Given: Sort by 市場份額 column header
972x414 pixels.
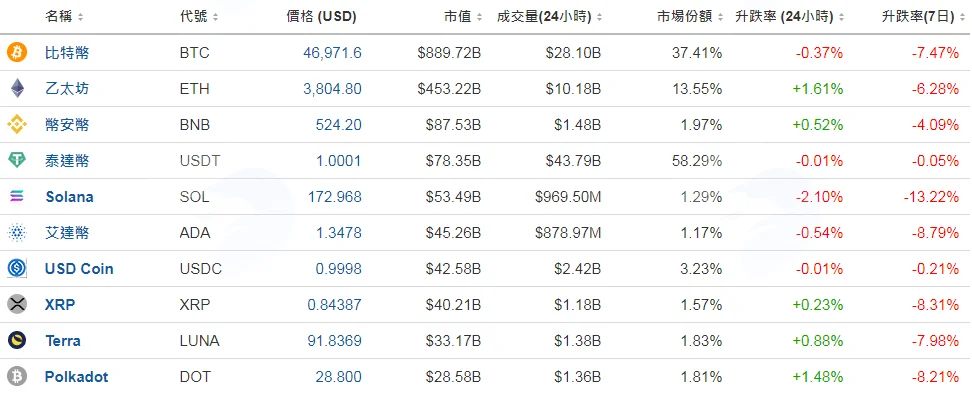Looking at the screenshot, I should (x=690, y=17).
